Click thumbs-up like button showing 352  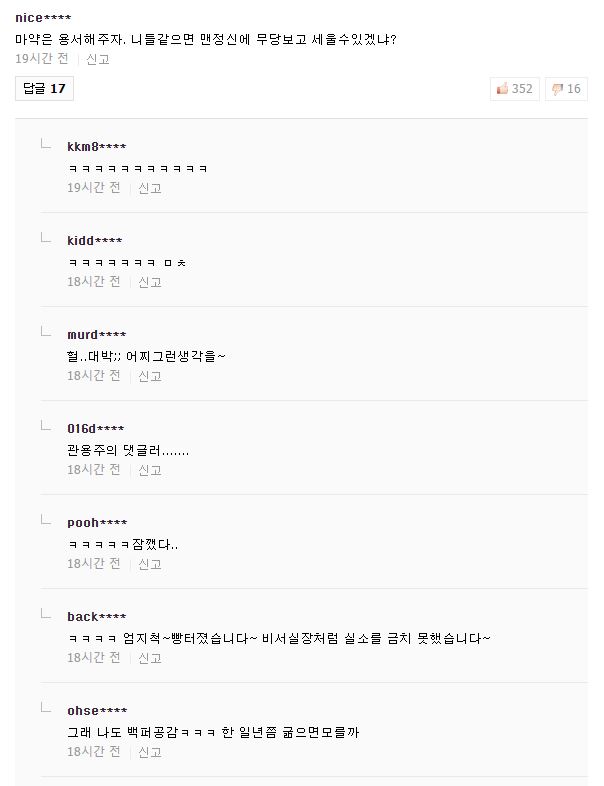click(x=515, y=89)
